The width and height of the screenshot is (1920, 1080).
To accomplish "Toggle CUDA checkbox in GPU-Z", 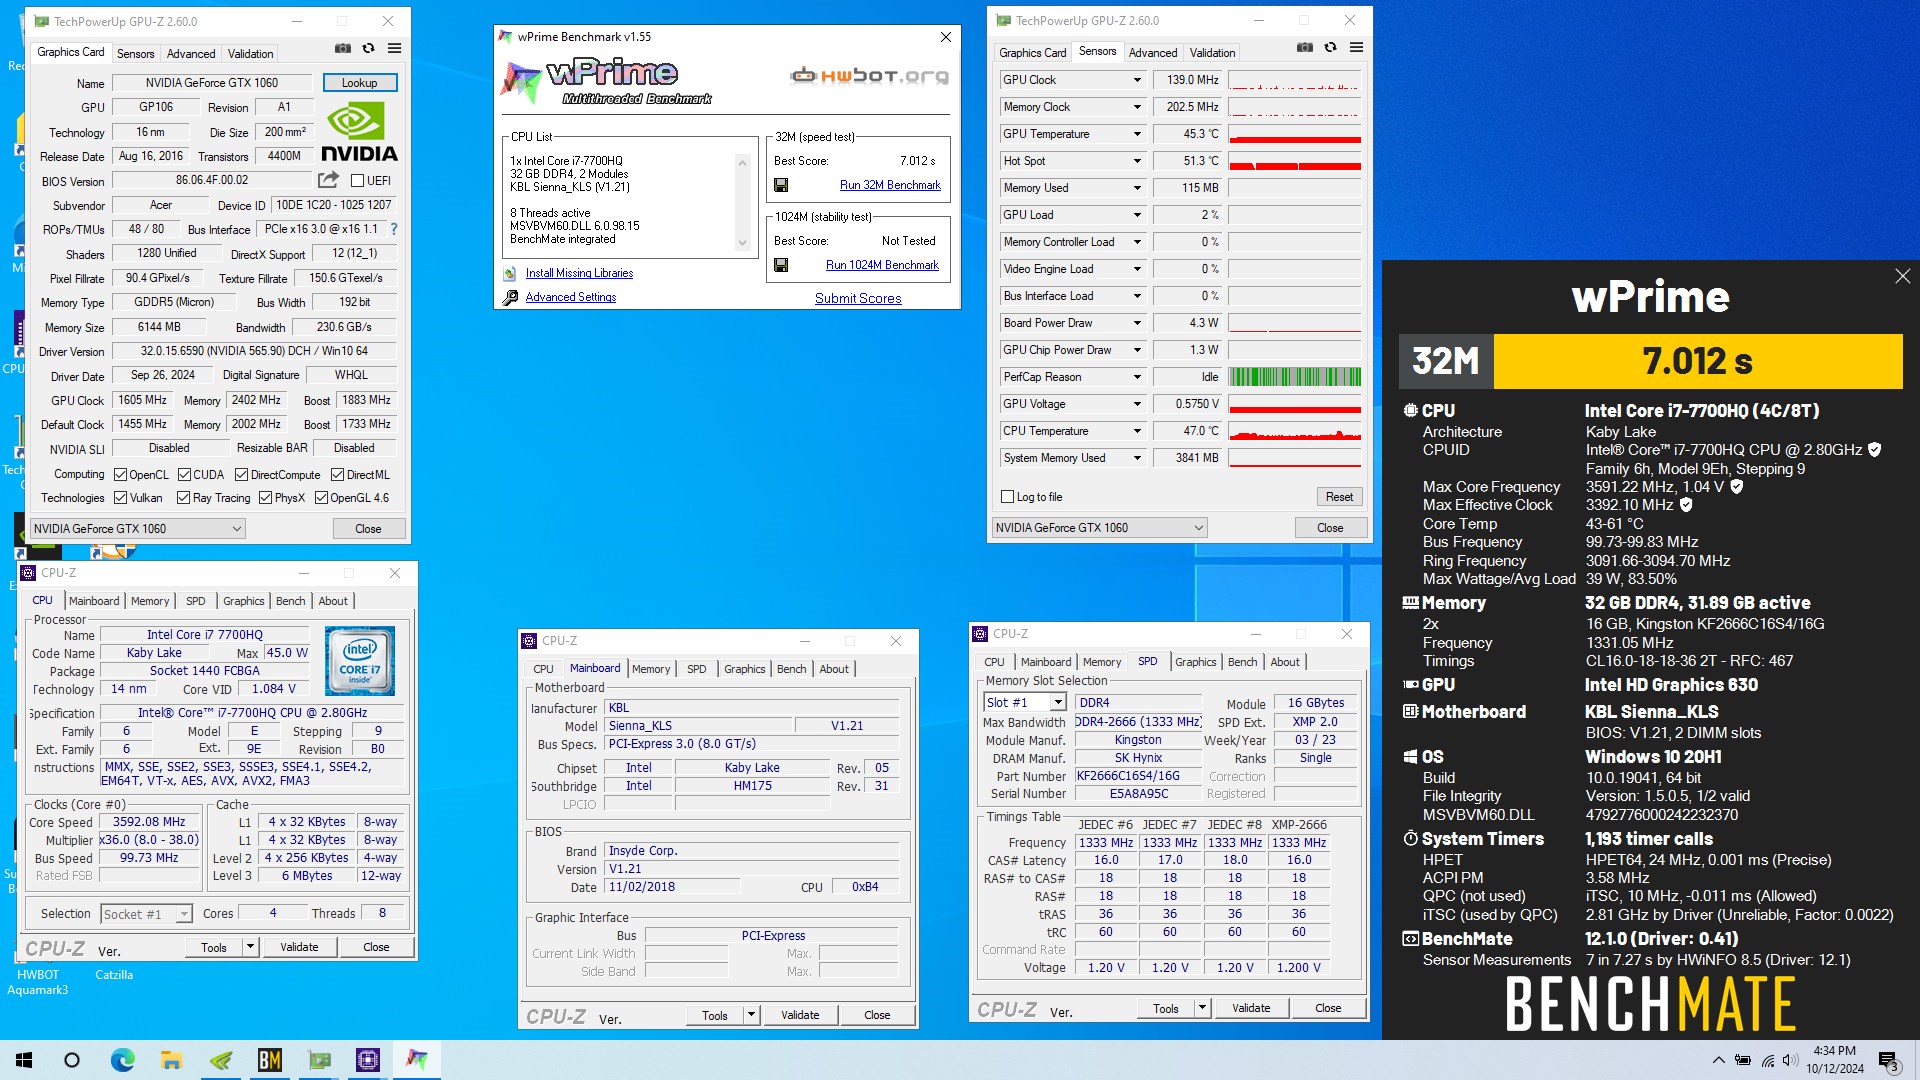I will point(184,475).
